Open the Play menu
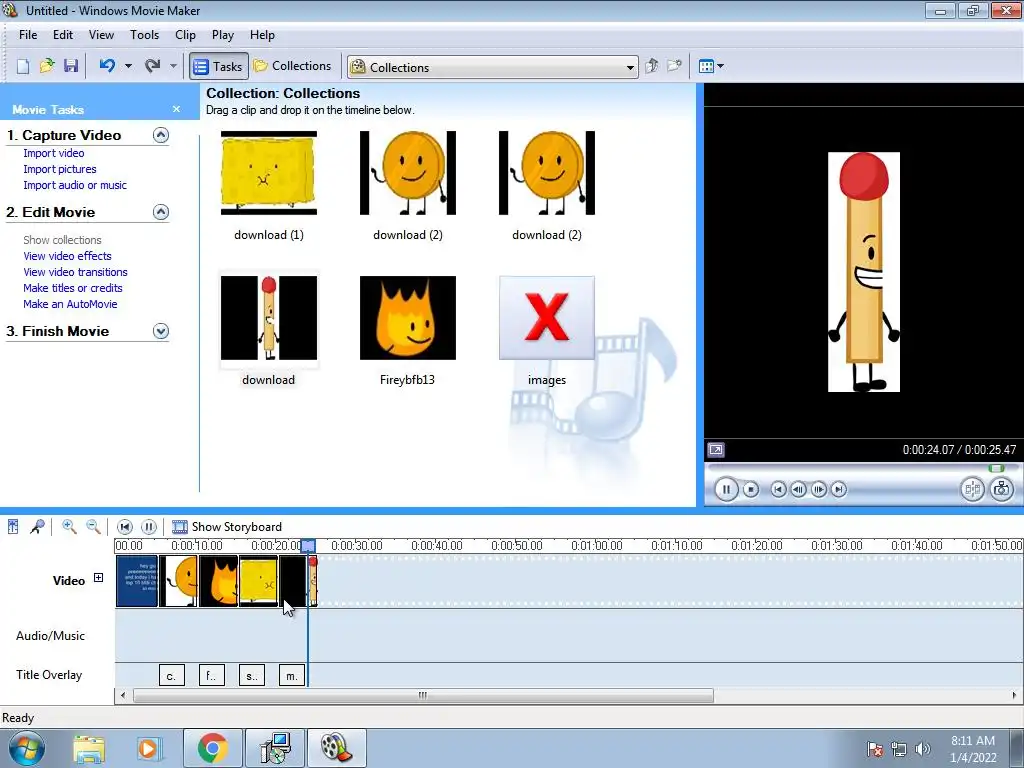This screenshot has width=1024, height=768. (223, 35)
